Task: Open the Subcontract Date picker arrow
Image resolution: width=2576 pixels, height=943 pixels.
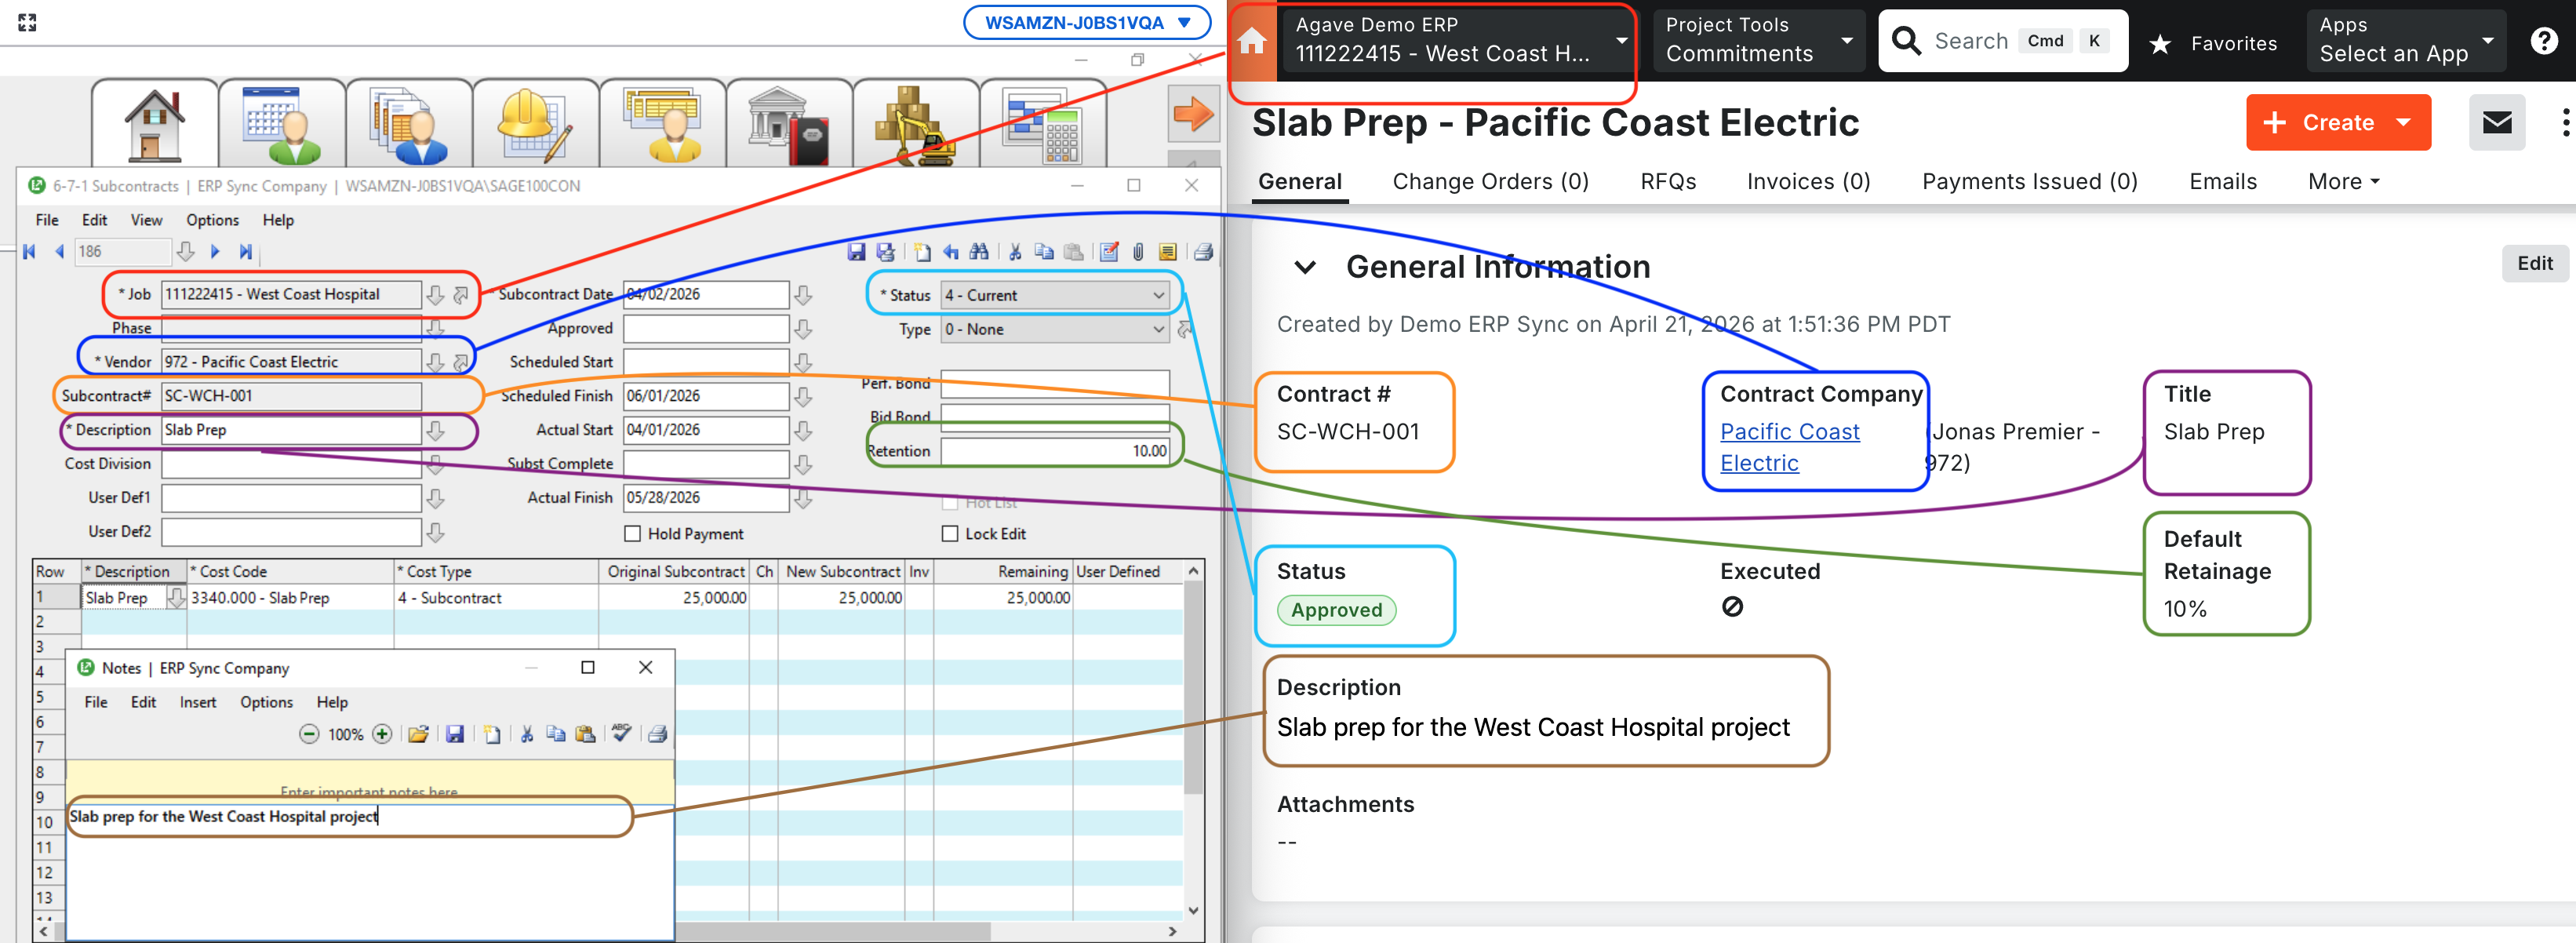Action: 803,295
